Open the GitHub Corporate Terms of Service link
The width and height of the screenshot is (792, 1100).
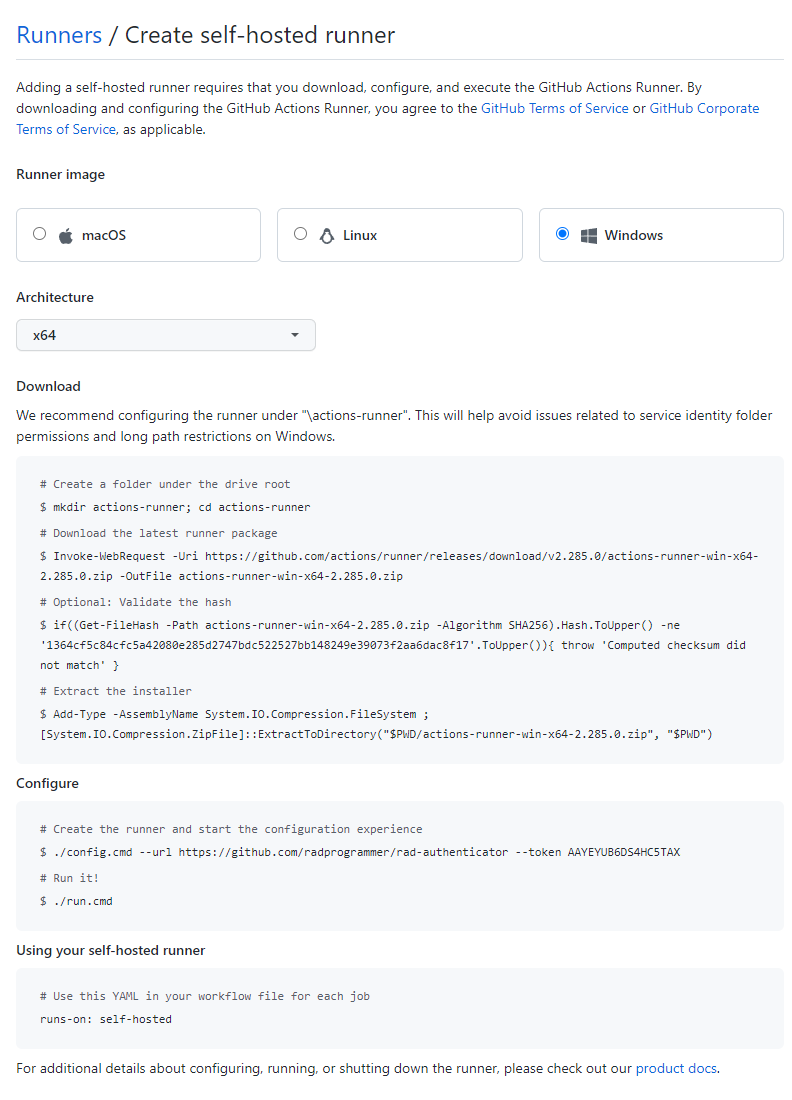(x=704, y=108)
